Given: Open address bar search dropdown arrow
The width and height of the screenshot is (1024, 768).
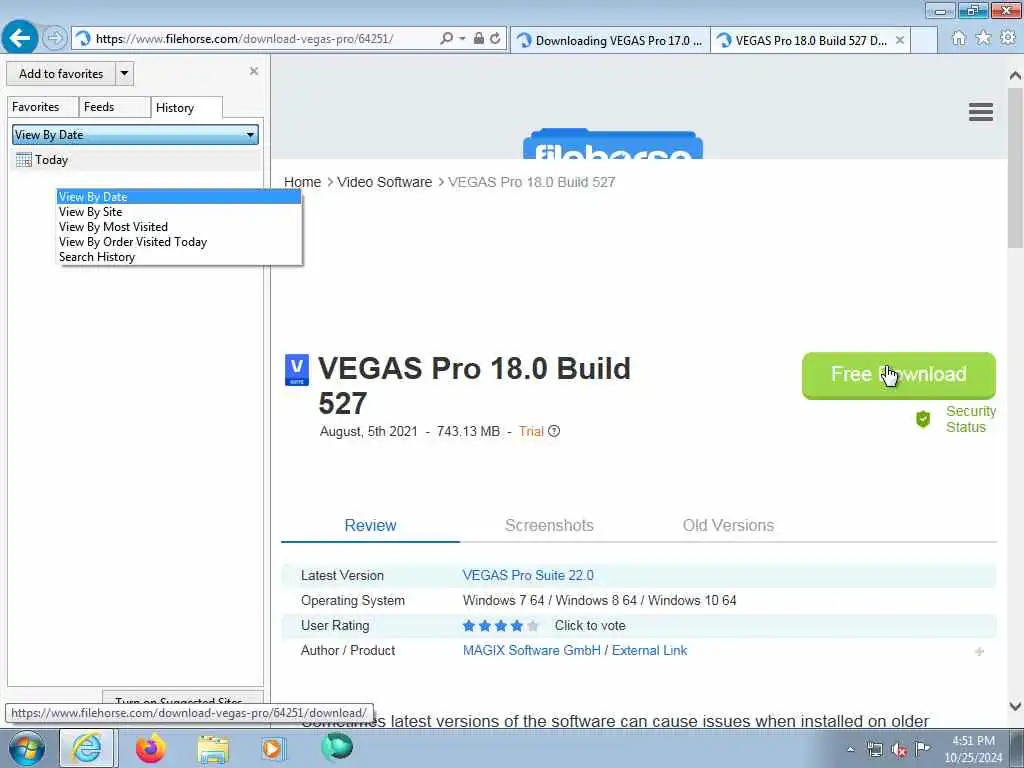Looking at the screenshot, I should point(462,39).
